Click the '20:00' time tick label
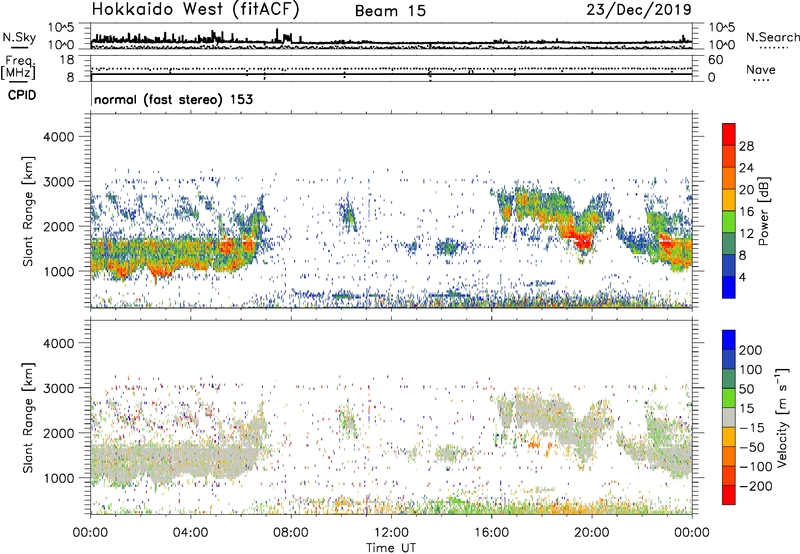The image size is (800, 554). pyautogui.click(x=592, y=533)
